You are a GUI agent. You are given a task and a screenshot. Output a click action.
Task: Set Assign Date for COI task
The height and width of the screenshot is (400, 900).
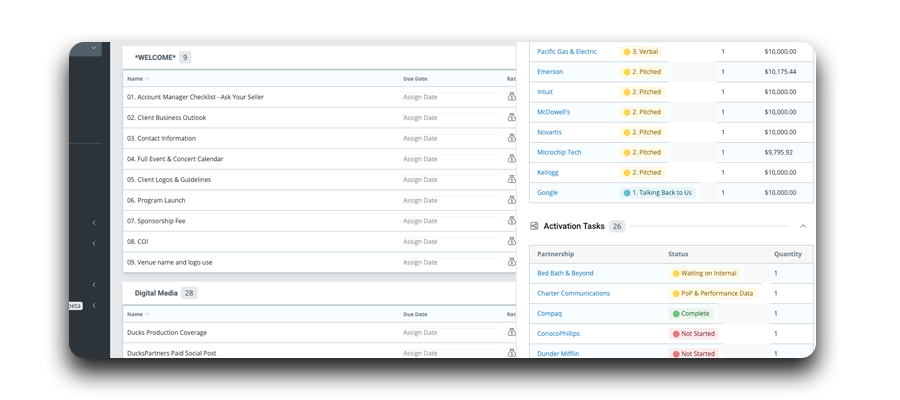tap(420, 242)
